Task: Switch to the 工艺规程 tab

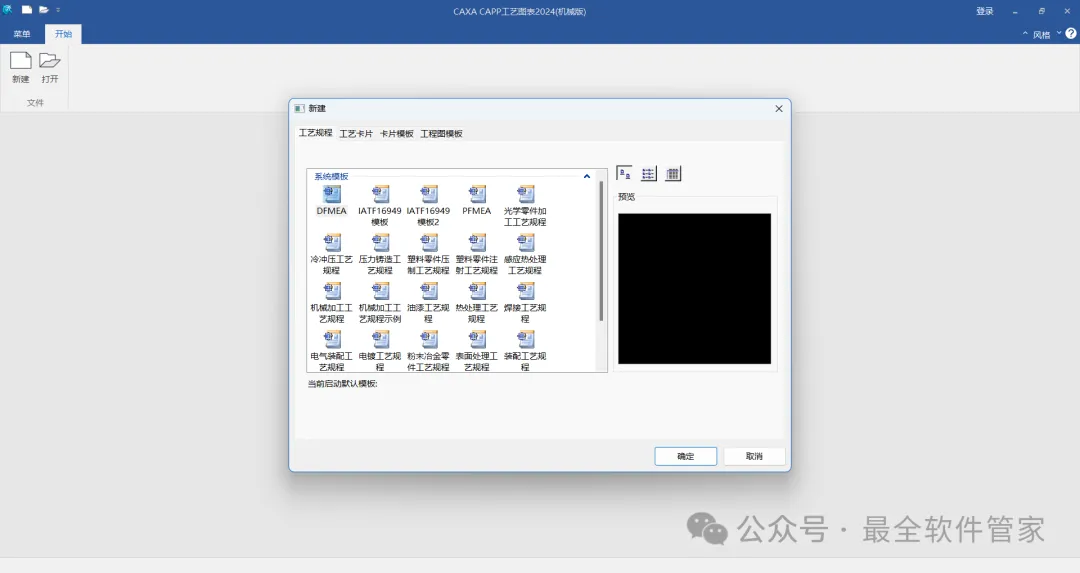Action: [x=315, y=133]
